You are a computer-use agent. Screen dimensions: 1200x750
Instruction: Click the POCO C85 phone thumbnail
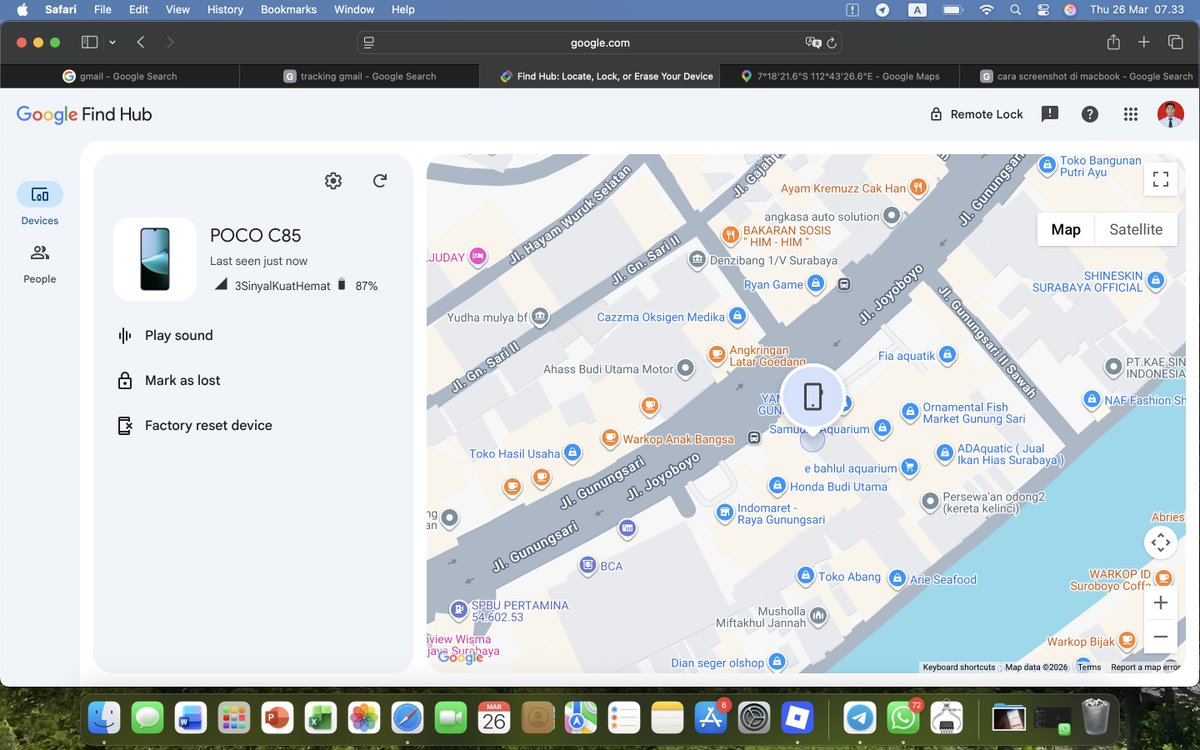point(155,259)
